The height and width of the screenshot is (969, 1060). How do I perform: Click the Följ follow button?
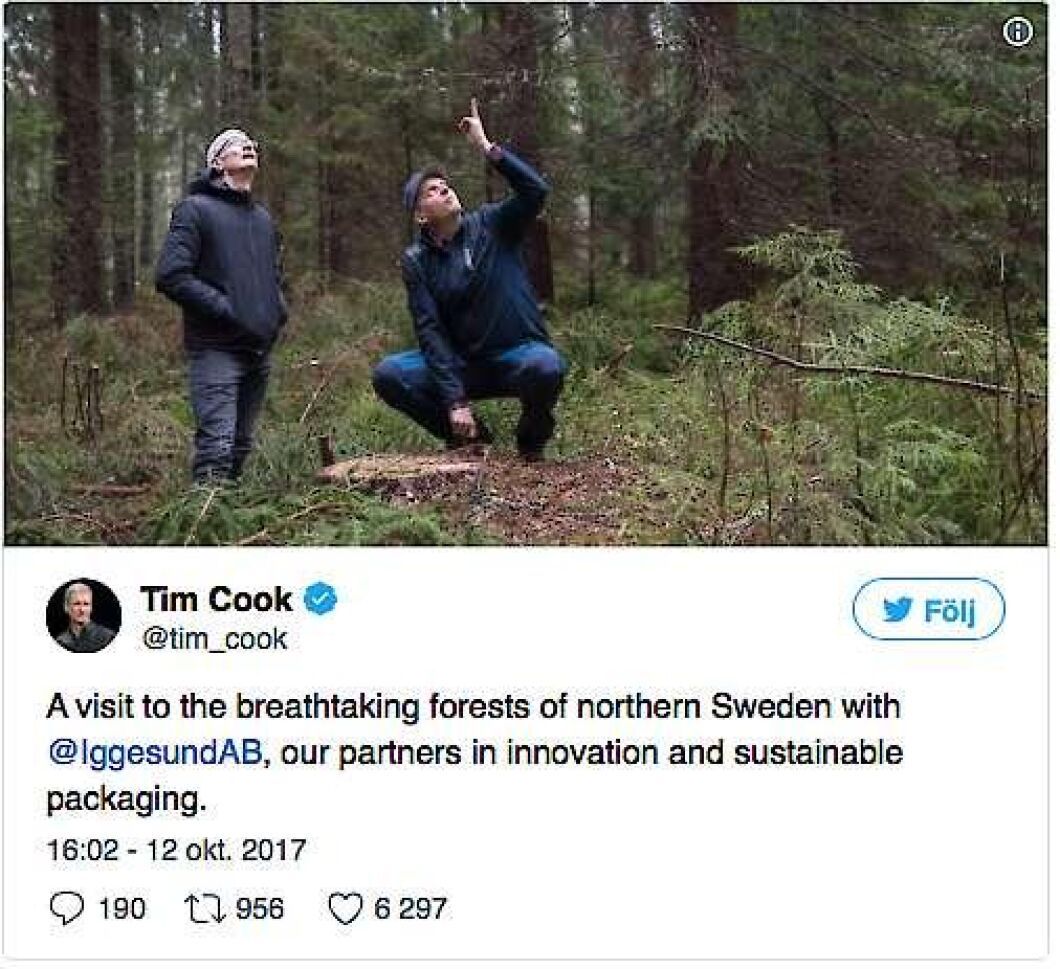(x=928, y=609)
